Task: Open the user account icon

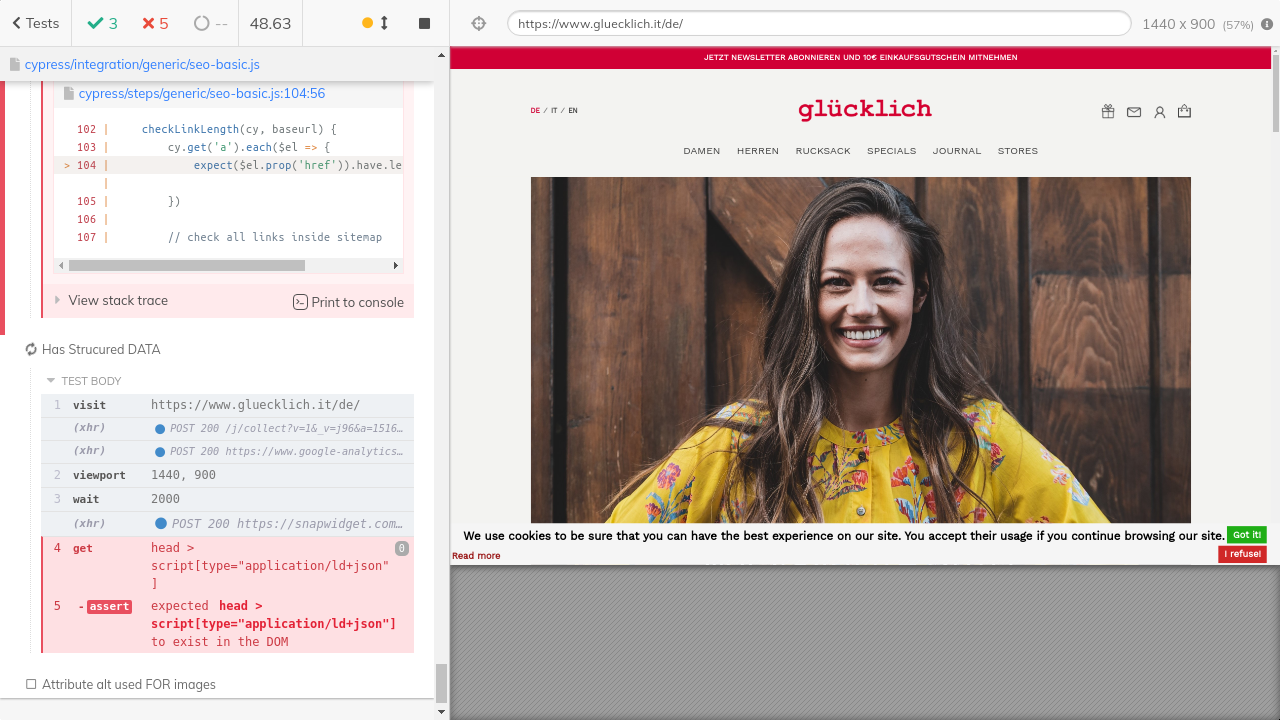Action: pos(1160,112)
